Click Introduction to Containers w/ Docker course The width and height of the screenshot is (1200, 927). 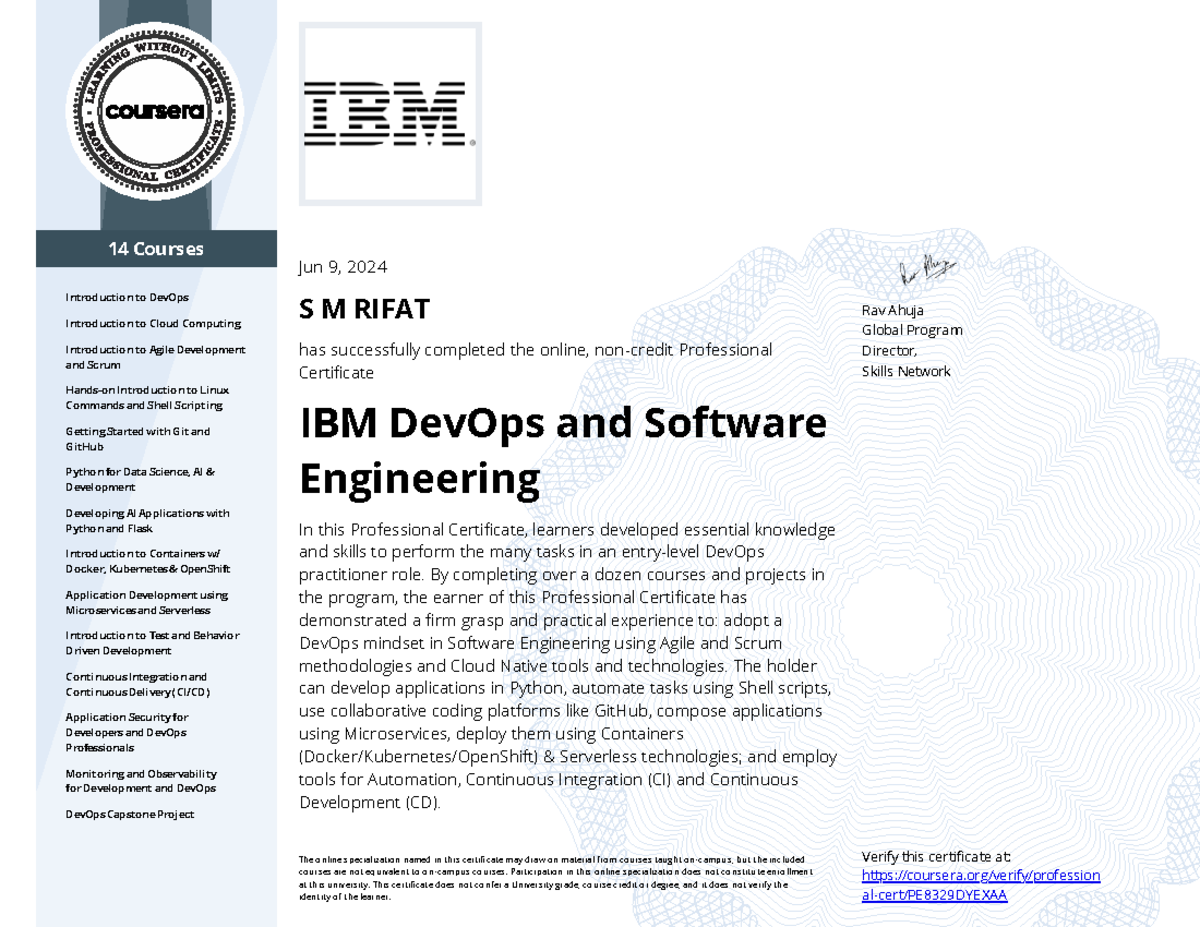147,561
